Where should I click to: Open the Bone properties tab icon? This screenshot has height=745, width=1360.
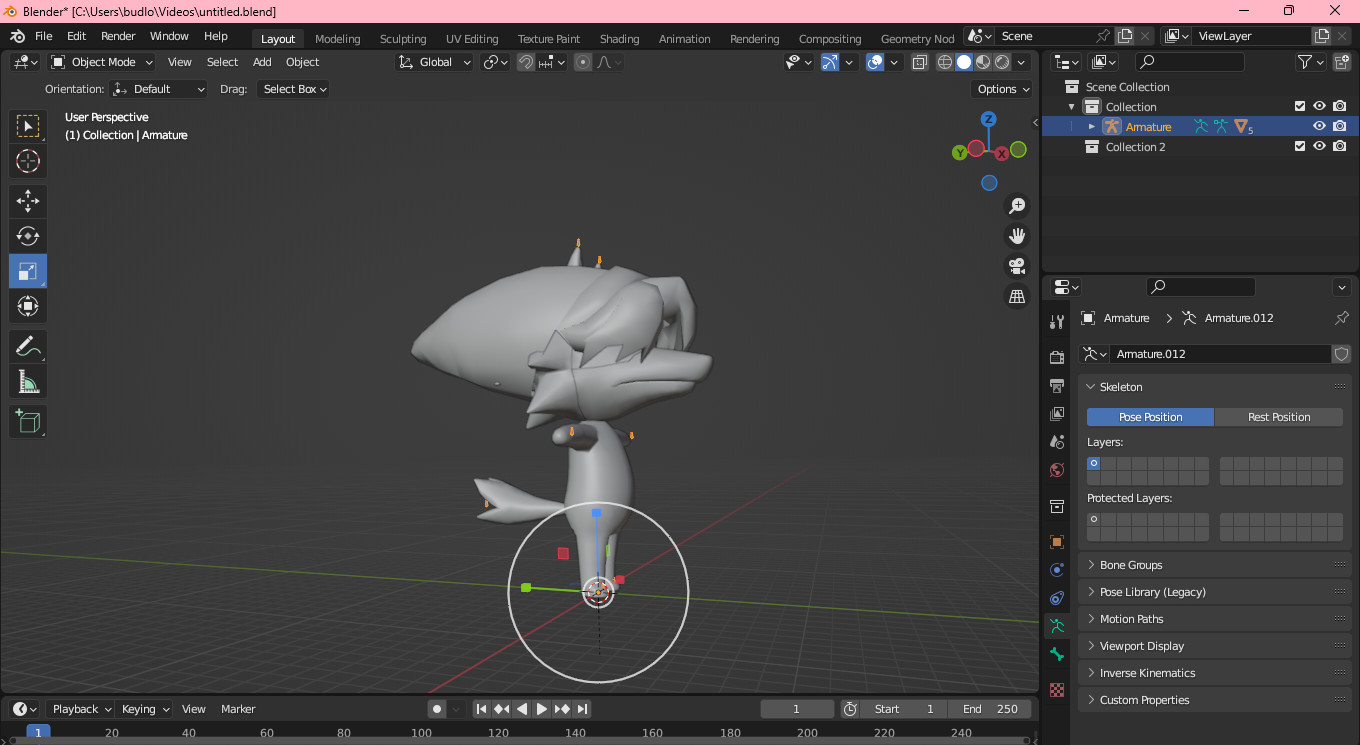pyautogui.click(x=1057, y=654)
